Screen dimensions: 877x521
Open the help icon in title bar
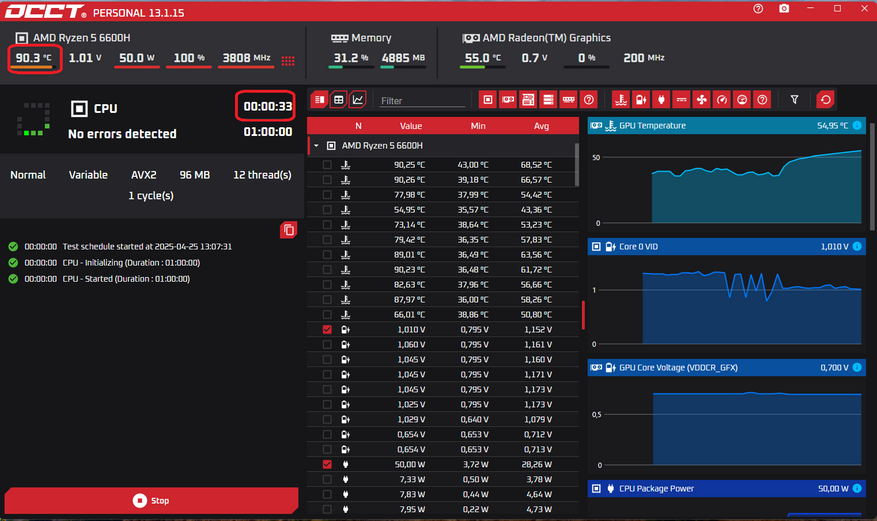(x=758, y=8)
